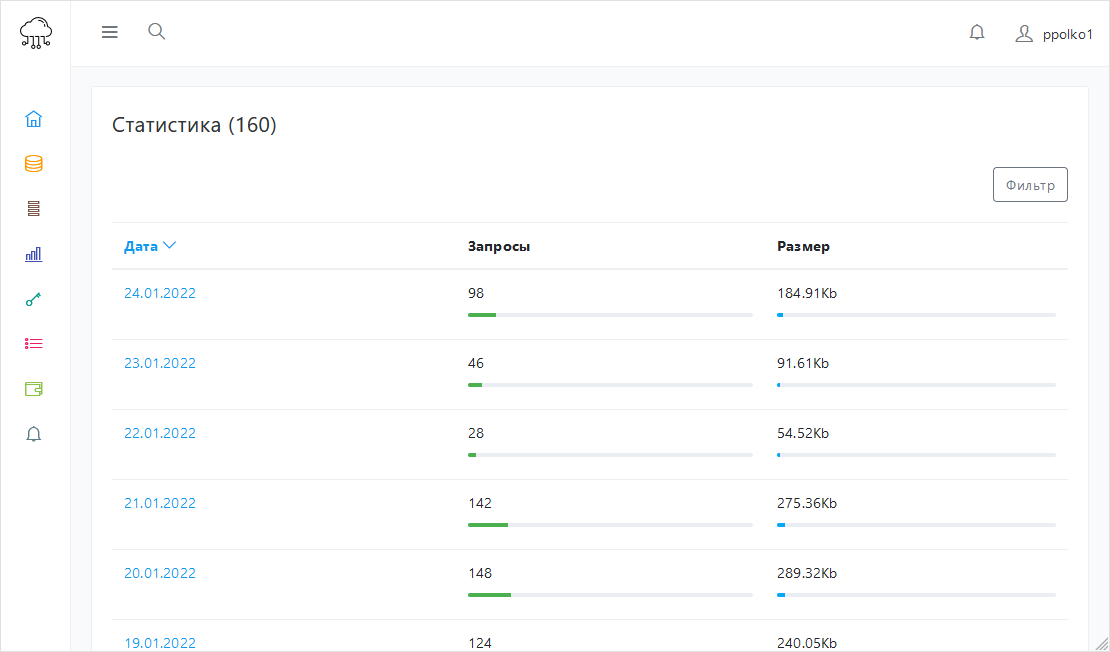Select the stacked servers sidebar icon
The image size is (1110, 652).
click(34, 209)
